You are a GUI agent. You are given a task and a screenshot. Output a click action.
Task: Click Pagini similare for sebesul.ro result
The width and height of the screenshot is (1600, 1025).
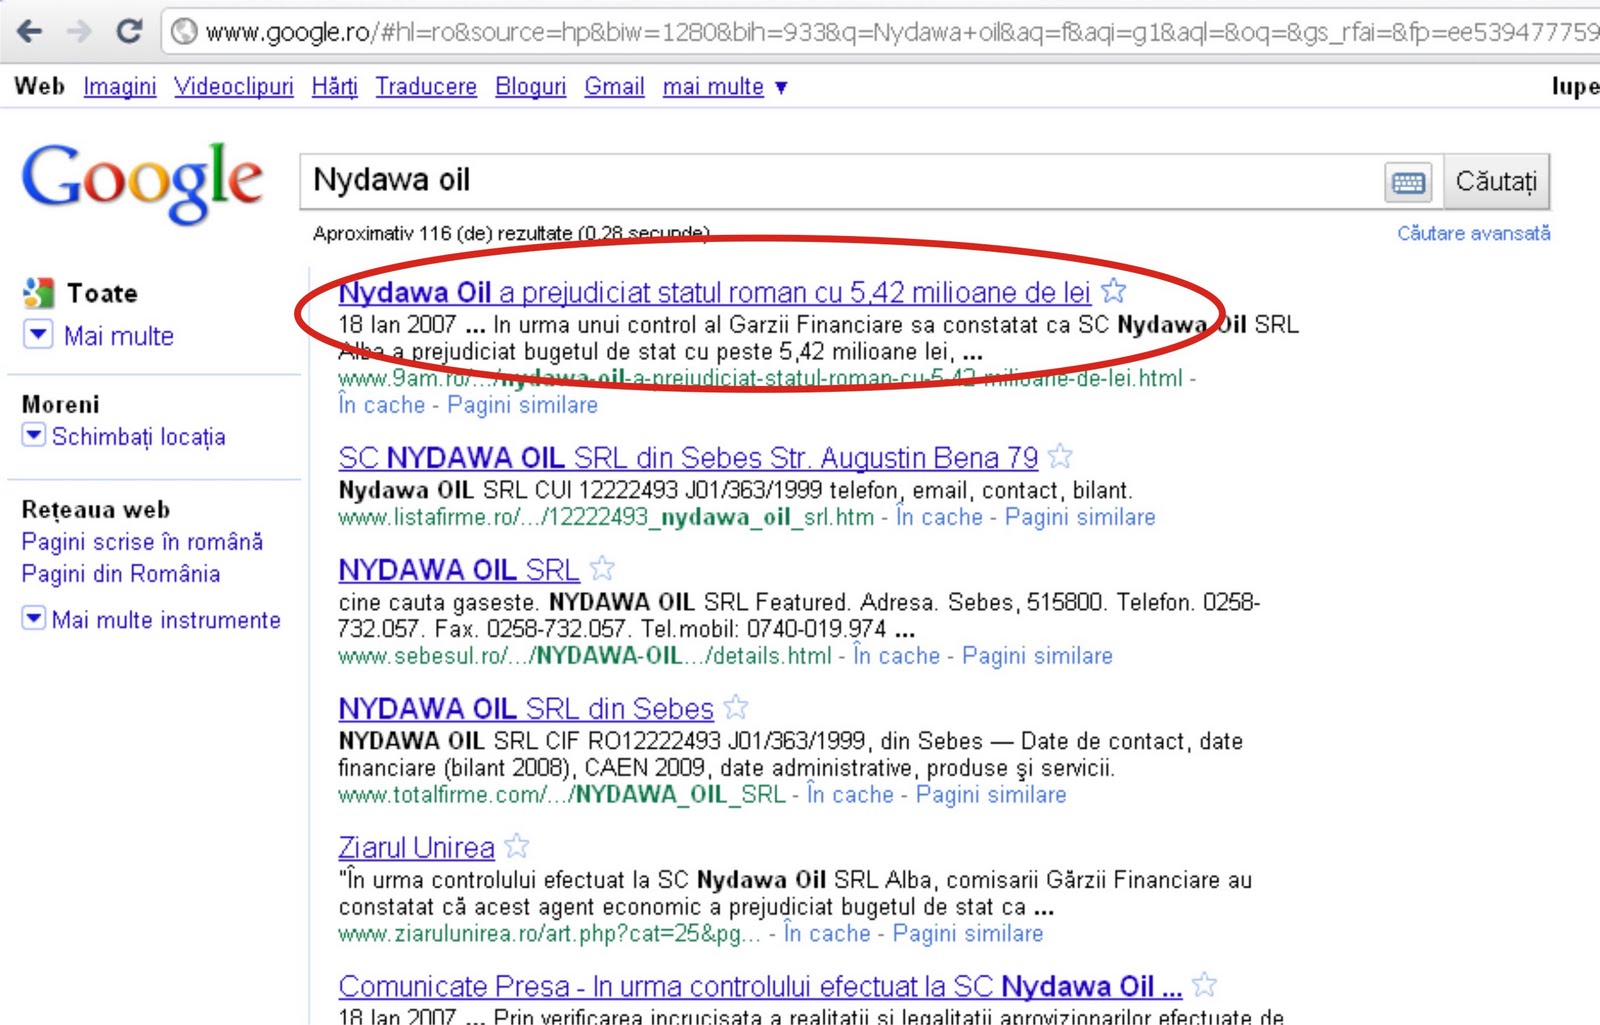(1037, 656)
